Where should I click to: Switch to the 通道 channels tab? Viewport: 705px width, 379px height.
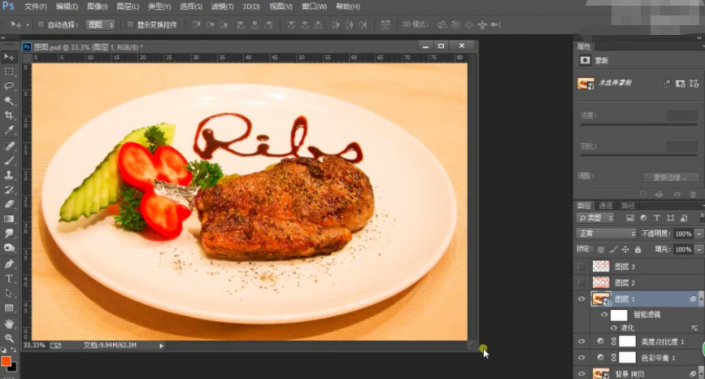[x=606, y=205]
